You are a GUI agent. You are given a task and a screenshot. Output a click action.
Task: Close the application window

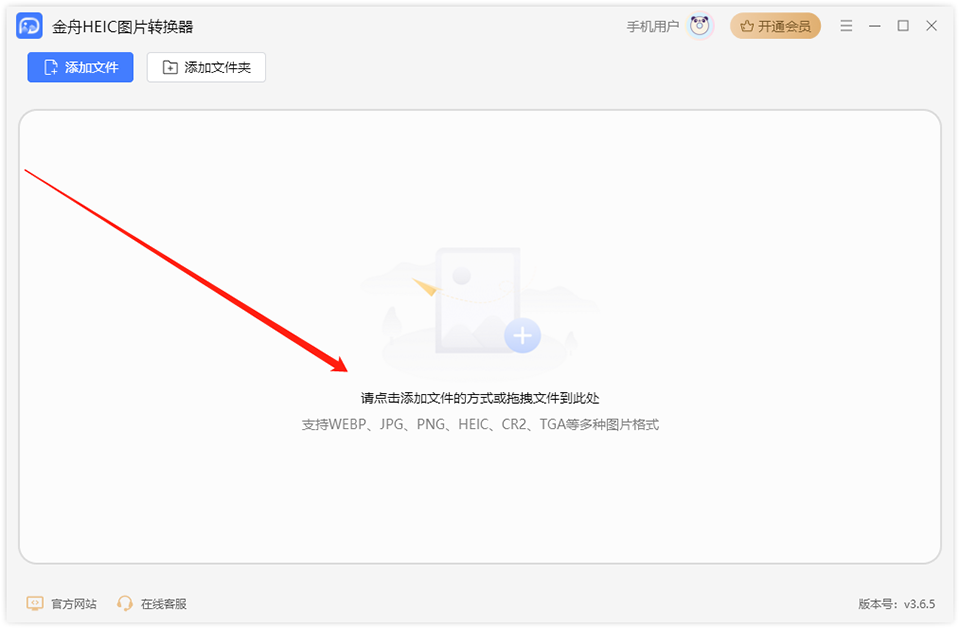pyautogui.click(x=931, y=26)
